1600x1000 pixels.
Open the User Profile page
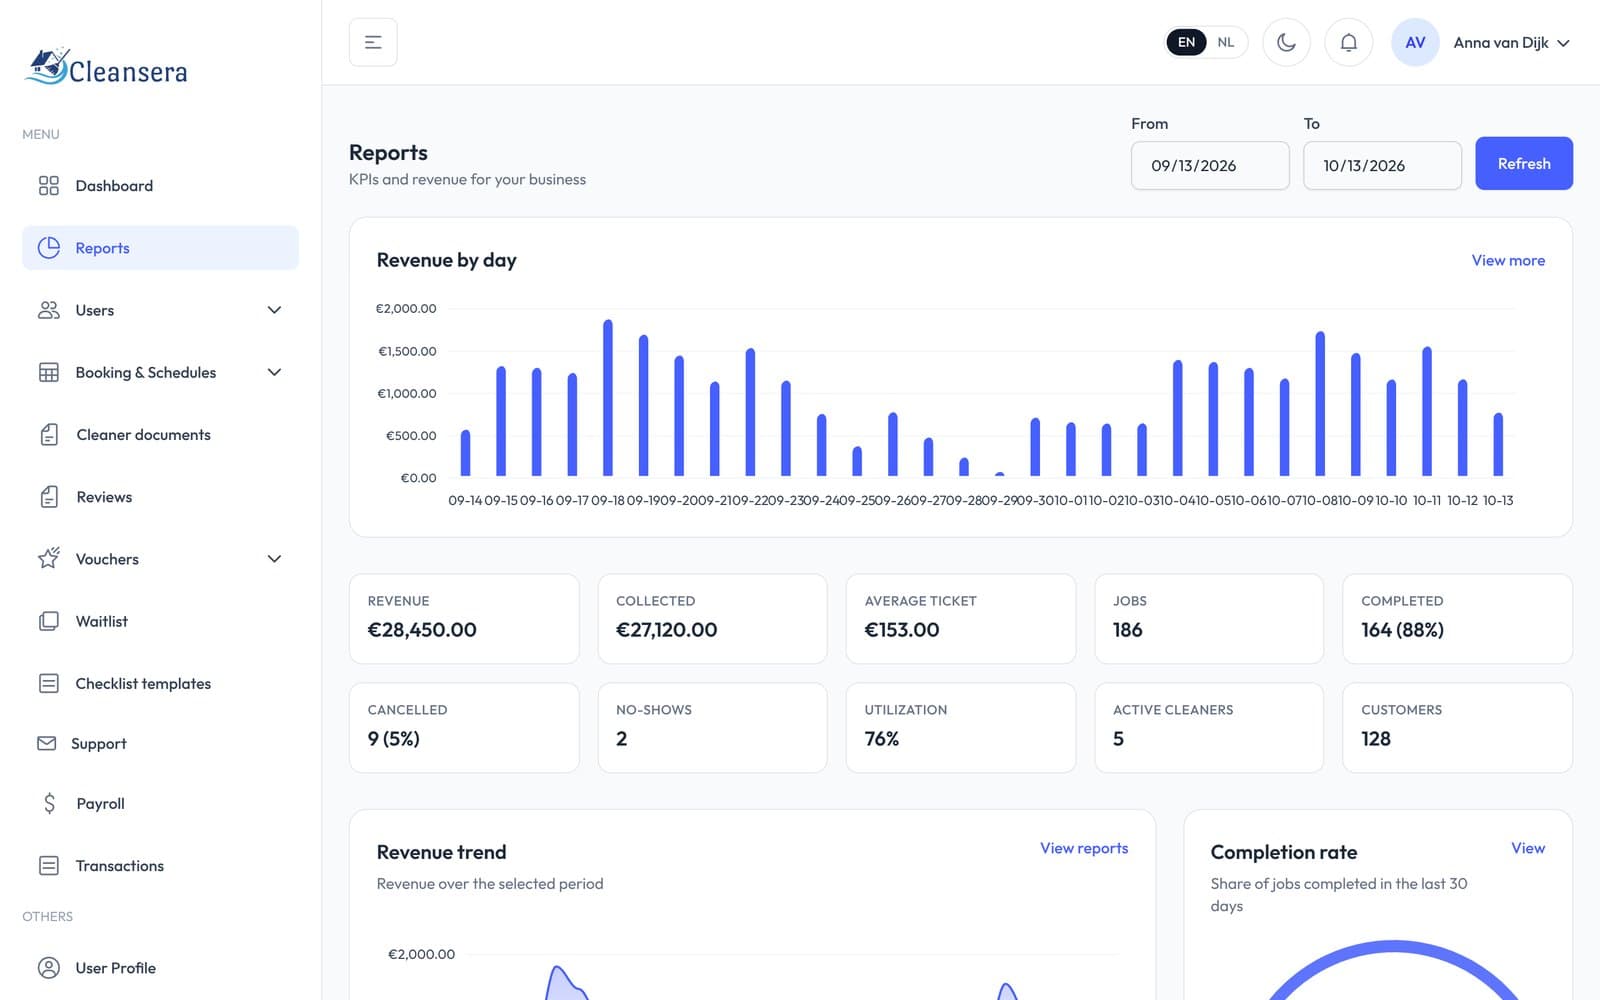click(x=160, y=968)
